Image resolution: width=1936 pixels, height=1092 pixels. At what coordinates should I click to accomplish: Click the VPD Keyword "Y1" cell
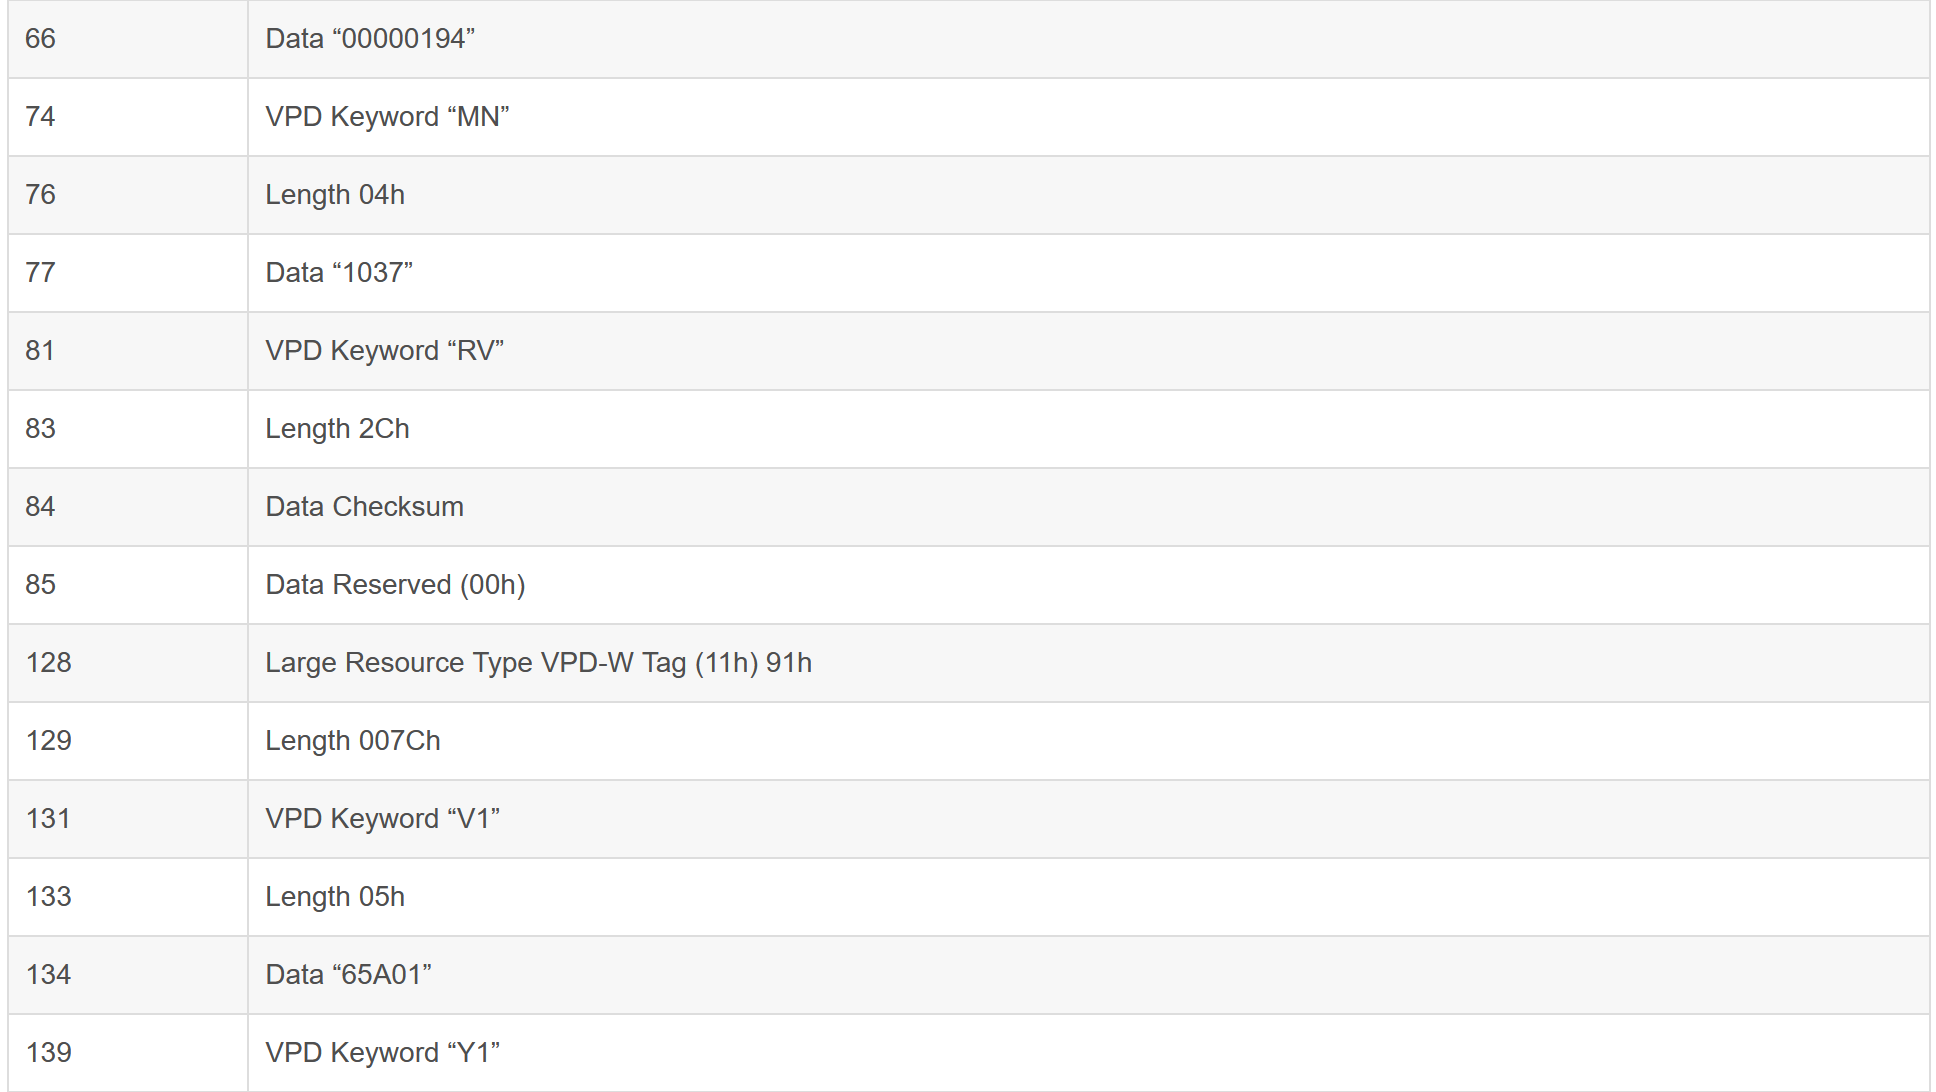(382, 1053)
